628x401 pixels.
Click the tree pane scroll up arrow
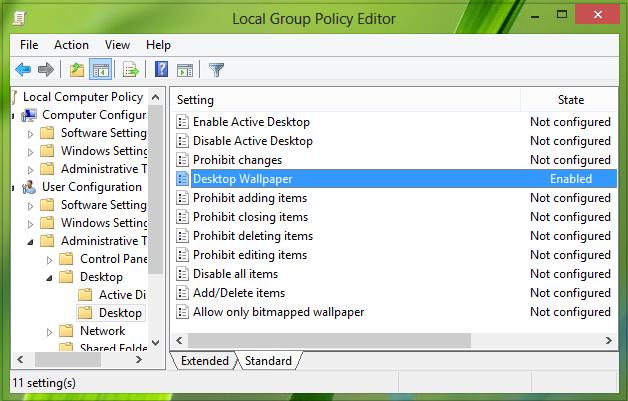[156, 96]
